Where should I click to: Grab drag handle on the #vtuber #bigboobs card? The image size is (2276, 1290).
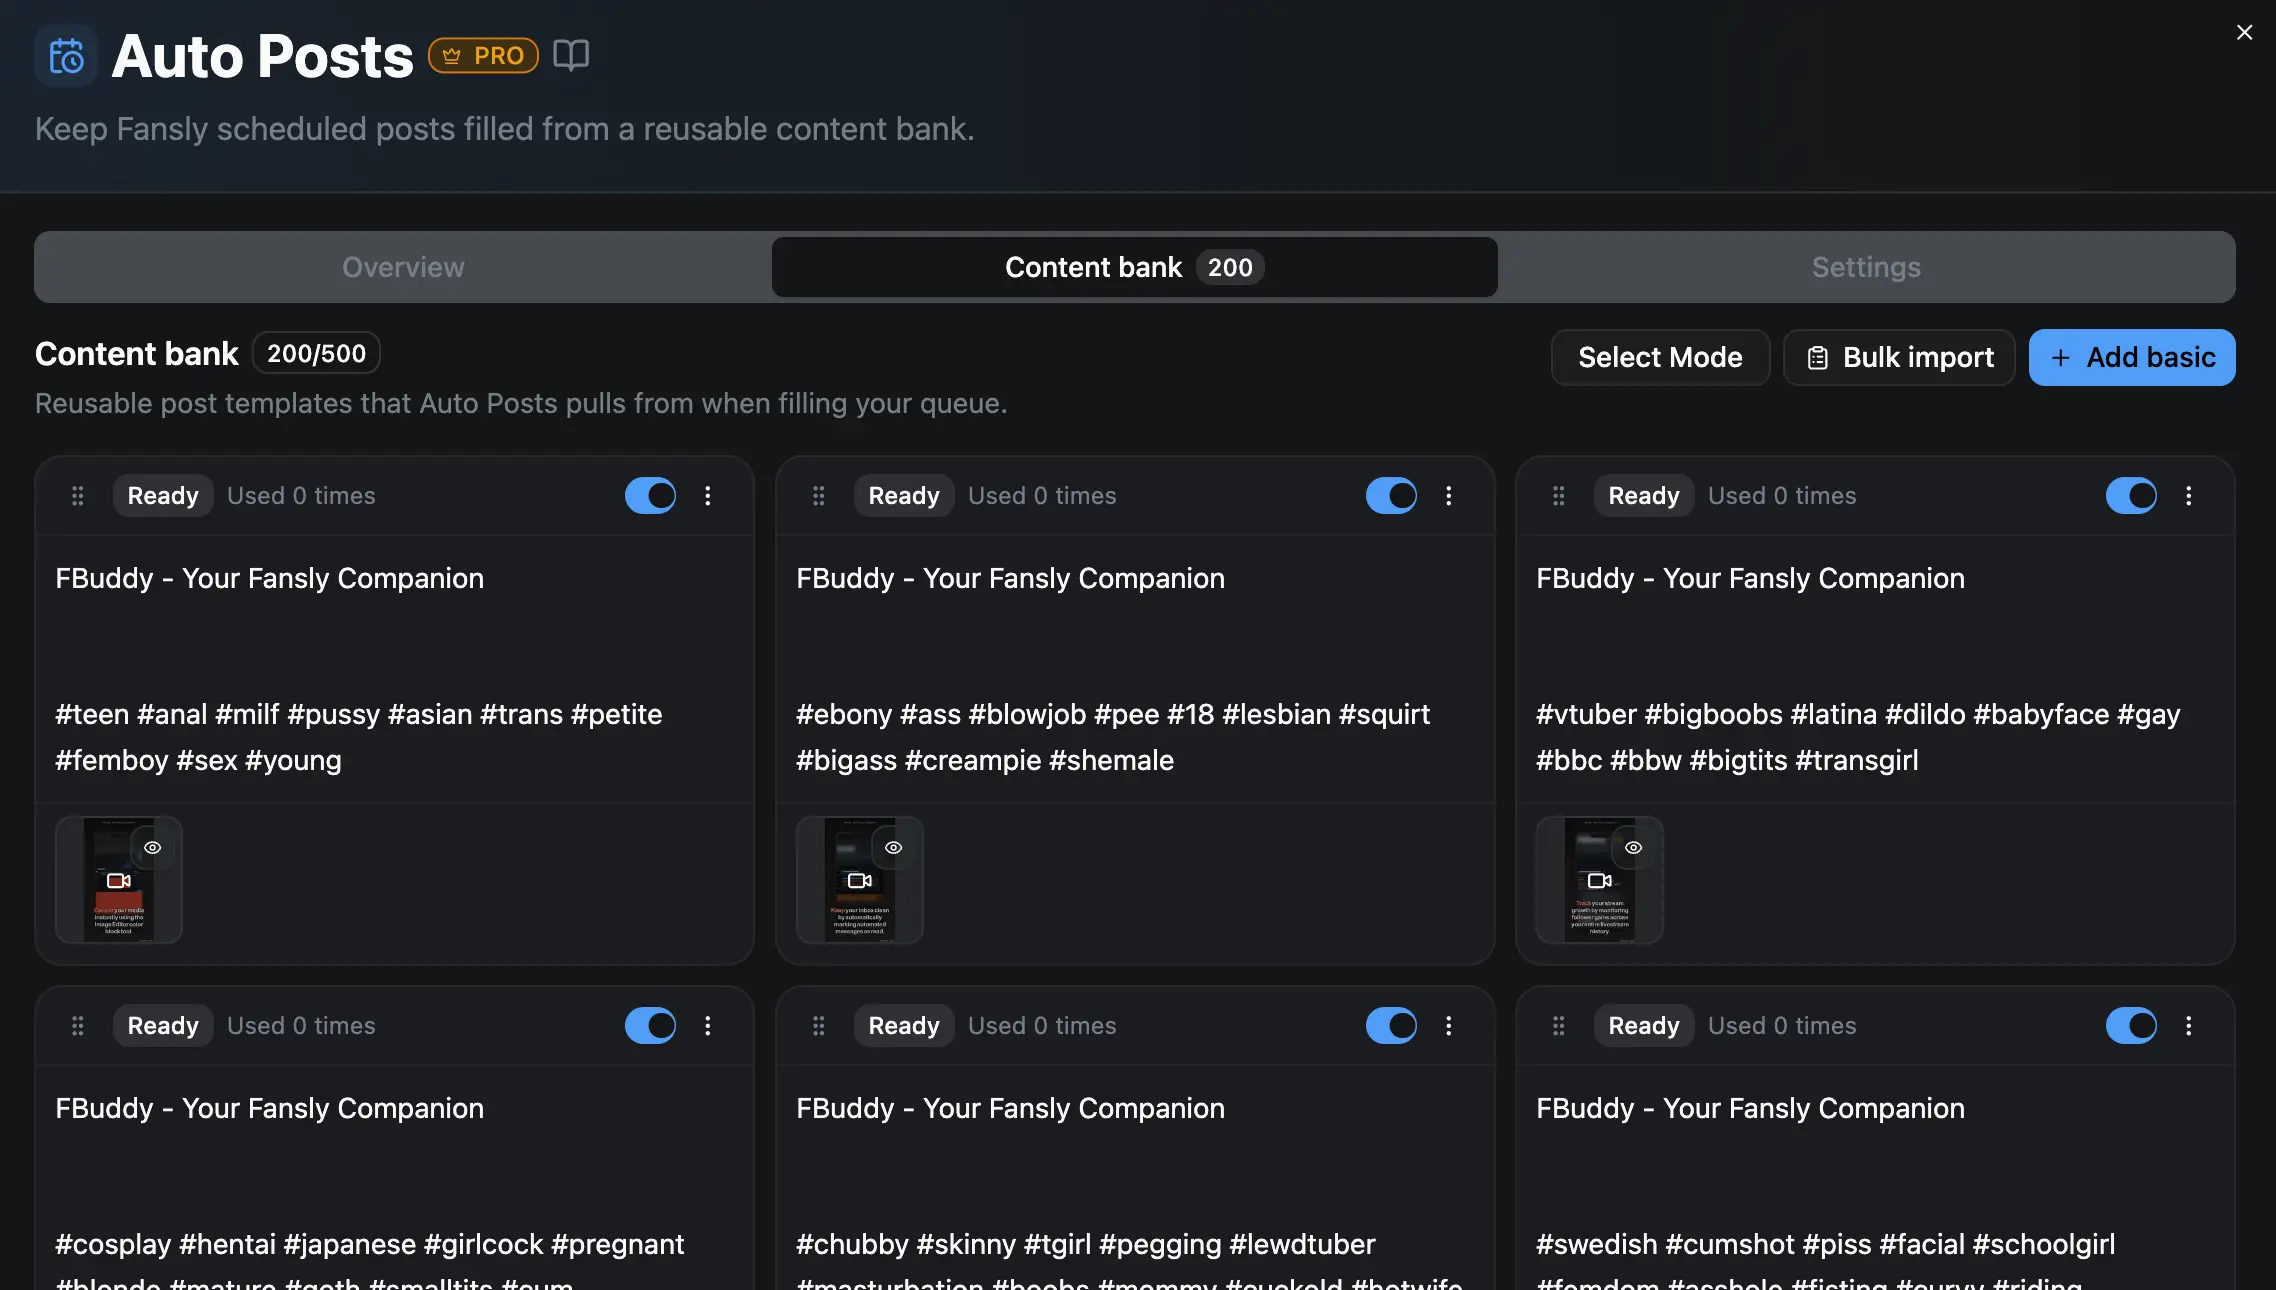1559,496
